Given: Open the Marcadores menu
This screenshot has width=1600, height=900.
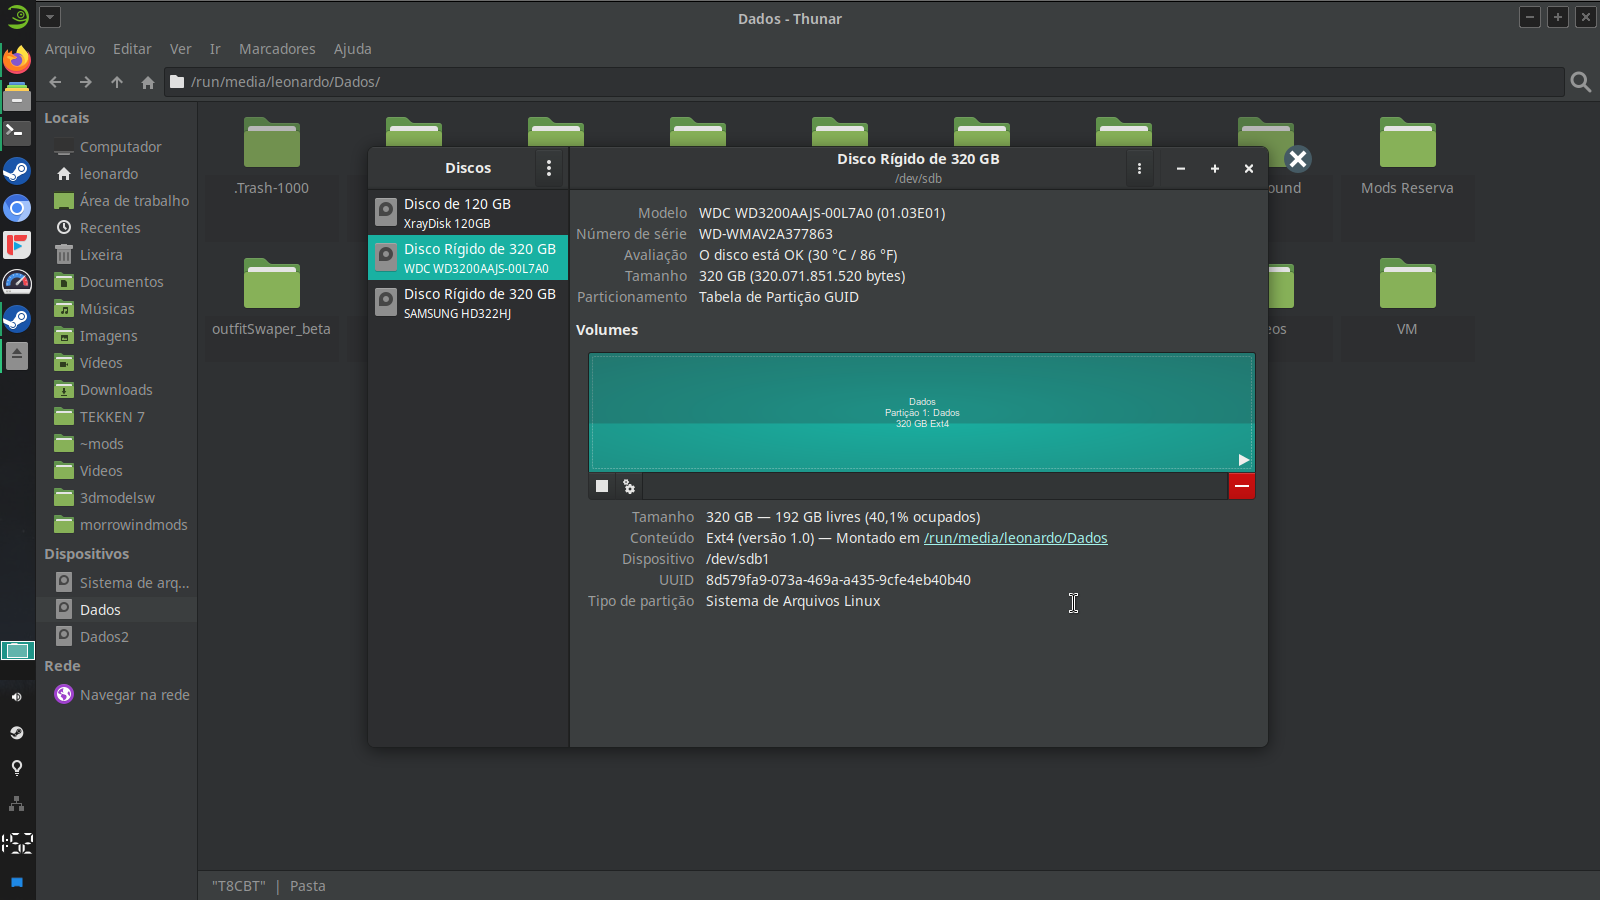Looking at the screenshot, I should click(x=277, y=49).
